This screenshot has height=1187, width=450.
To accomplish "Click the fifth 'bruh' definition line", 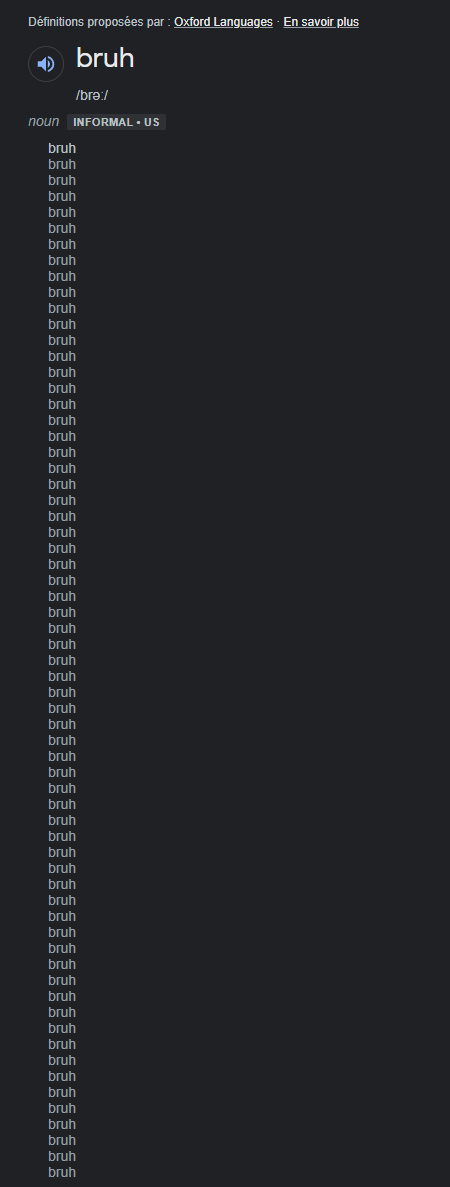I will click(62, 212).
